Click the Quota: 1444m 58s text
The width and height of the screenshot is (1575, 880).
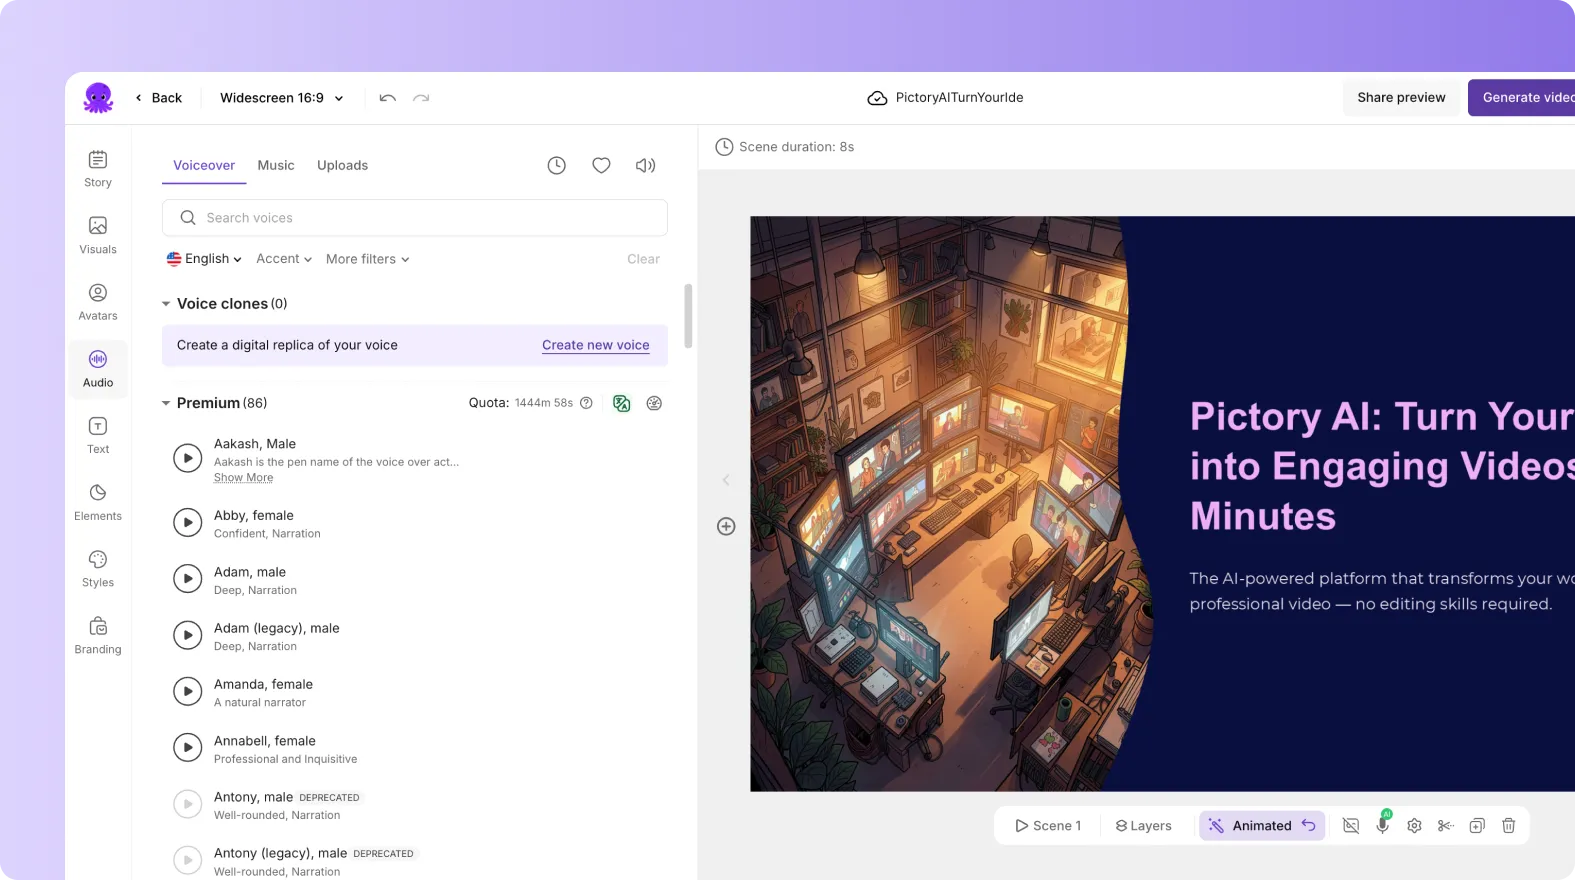tap(521, 403)
